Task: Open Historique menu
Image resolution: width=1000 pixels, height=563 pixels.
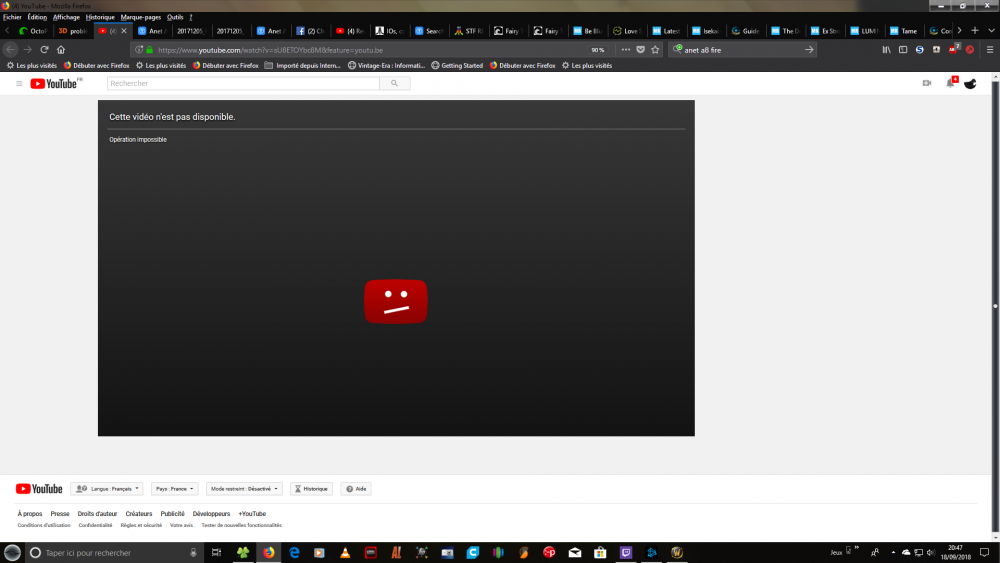Action: (x=100, y=17)
